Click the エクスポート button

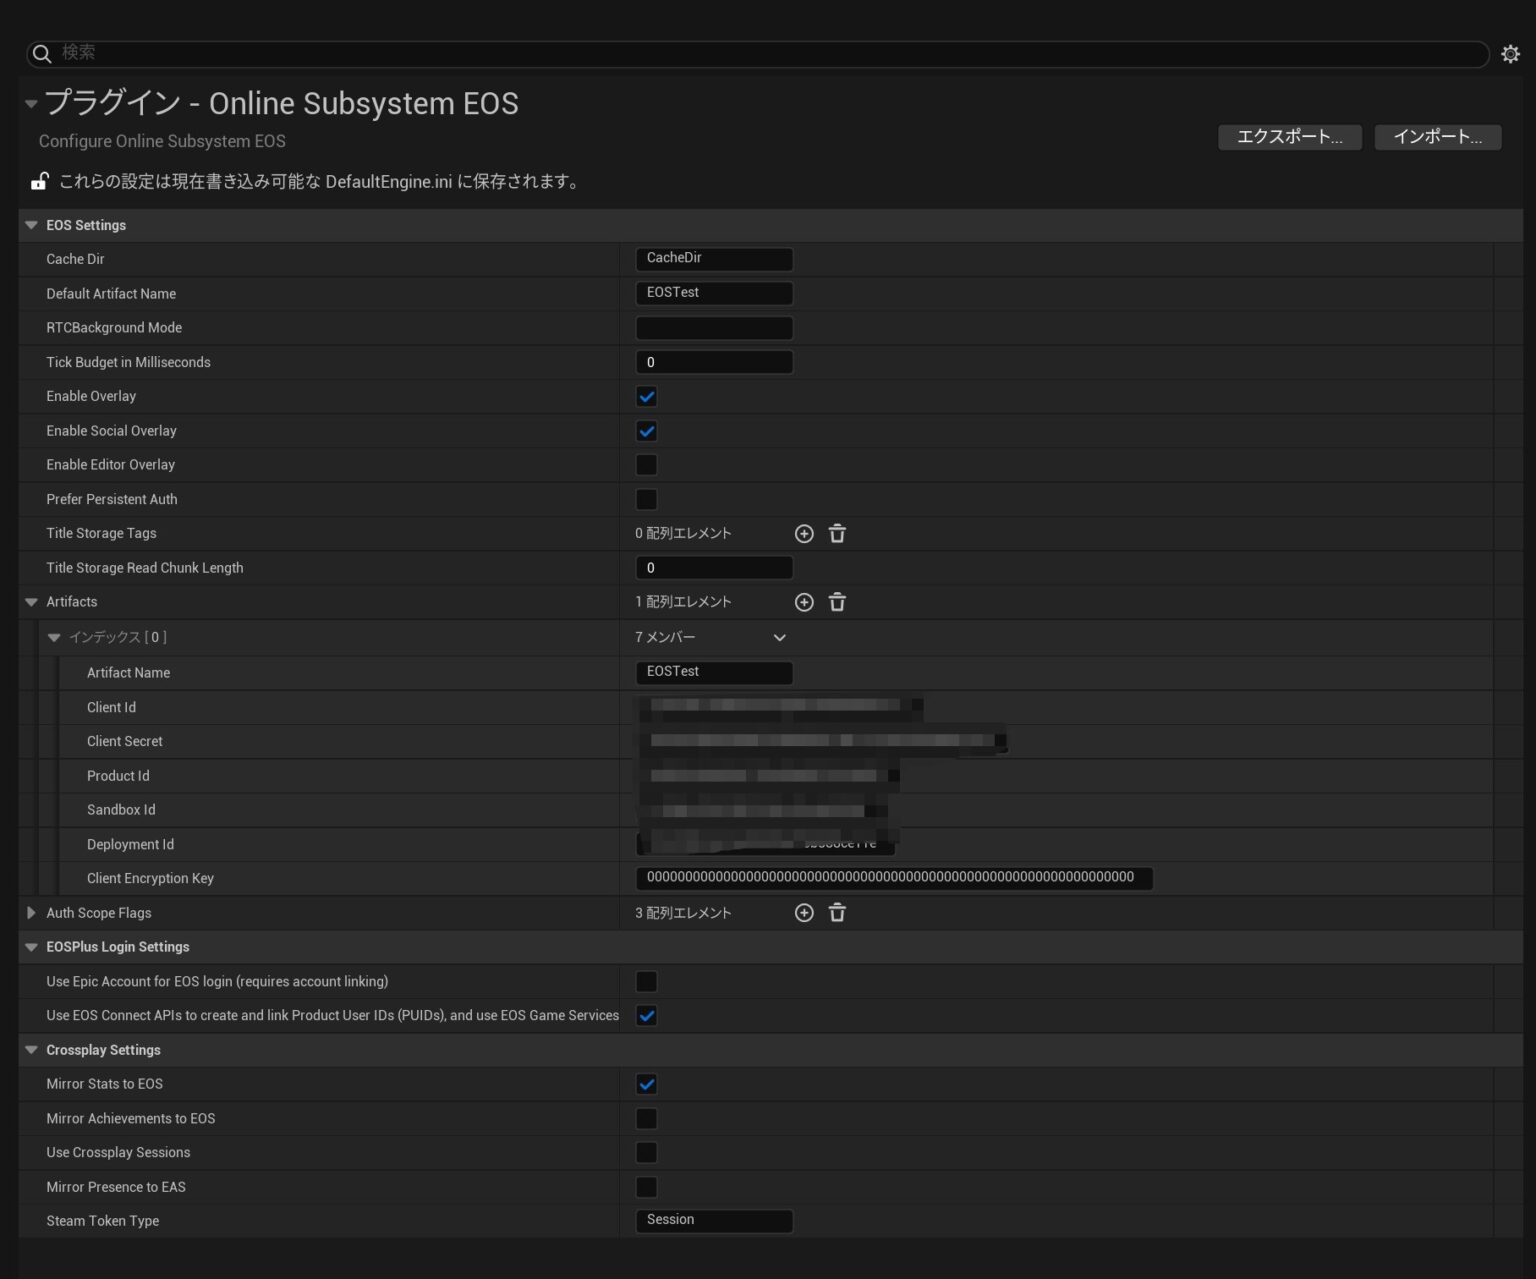(1289, 137)
